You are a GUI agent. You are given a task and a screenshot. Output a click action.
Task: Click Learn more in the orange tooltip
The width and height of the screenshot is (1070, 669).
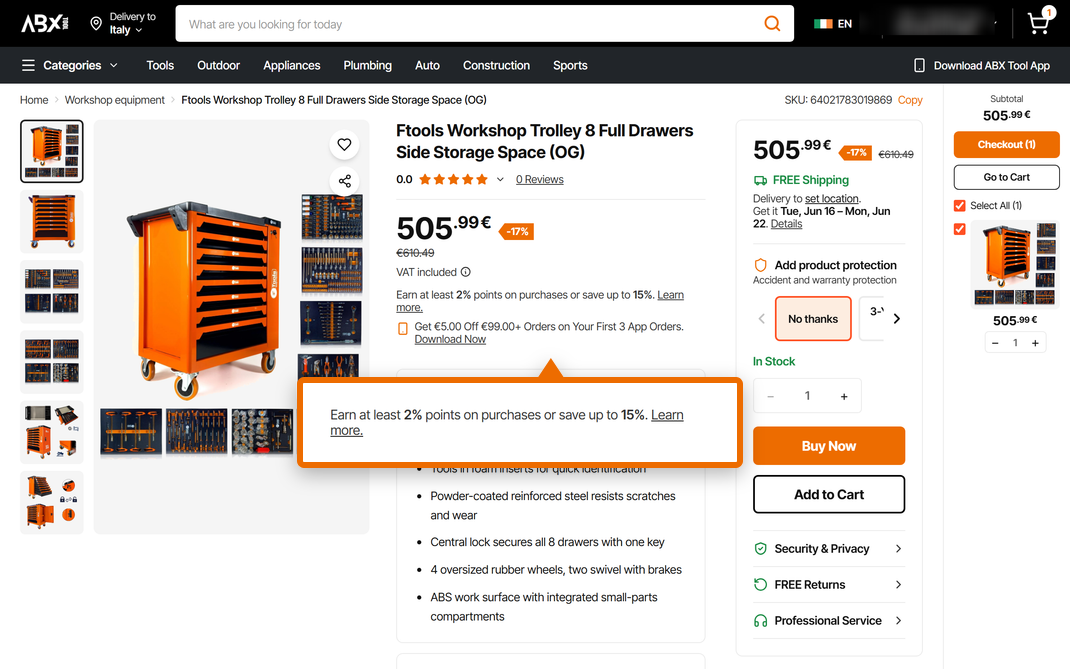pos(667,415)
